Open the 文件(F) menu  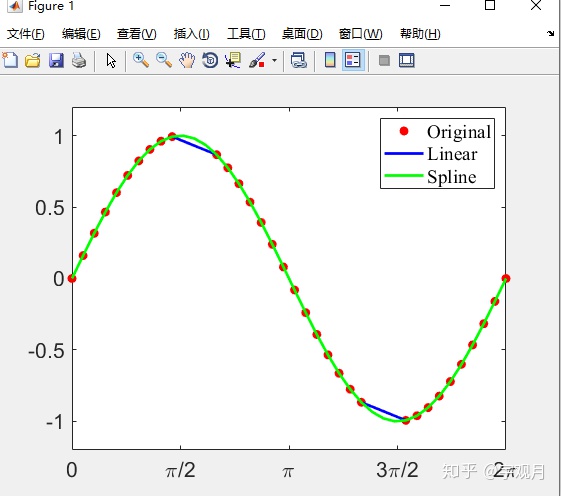tap(26, 34)
